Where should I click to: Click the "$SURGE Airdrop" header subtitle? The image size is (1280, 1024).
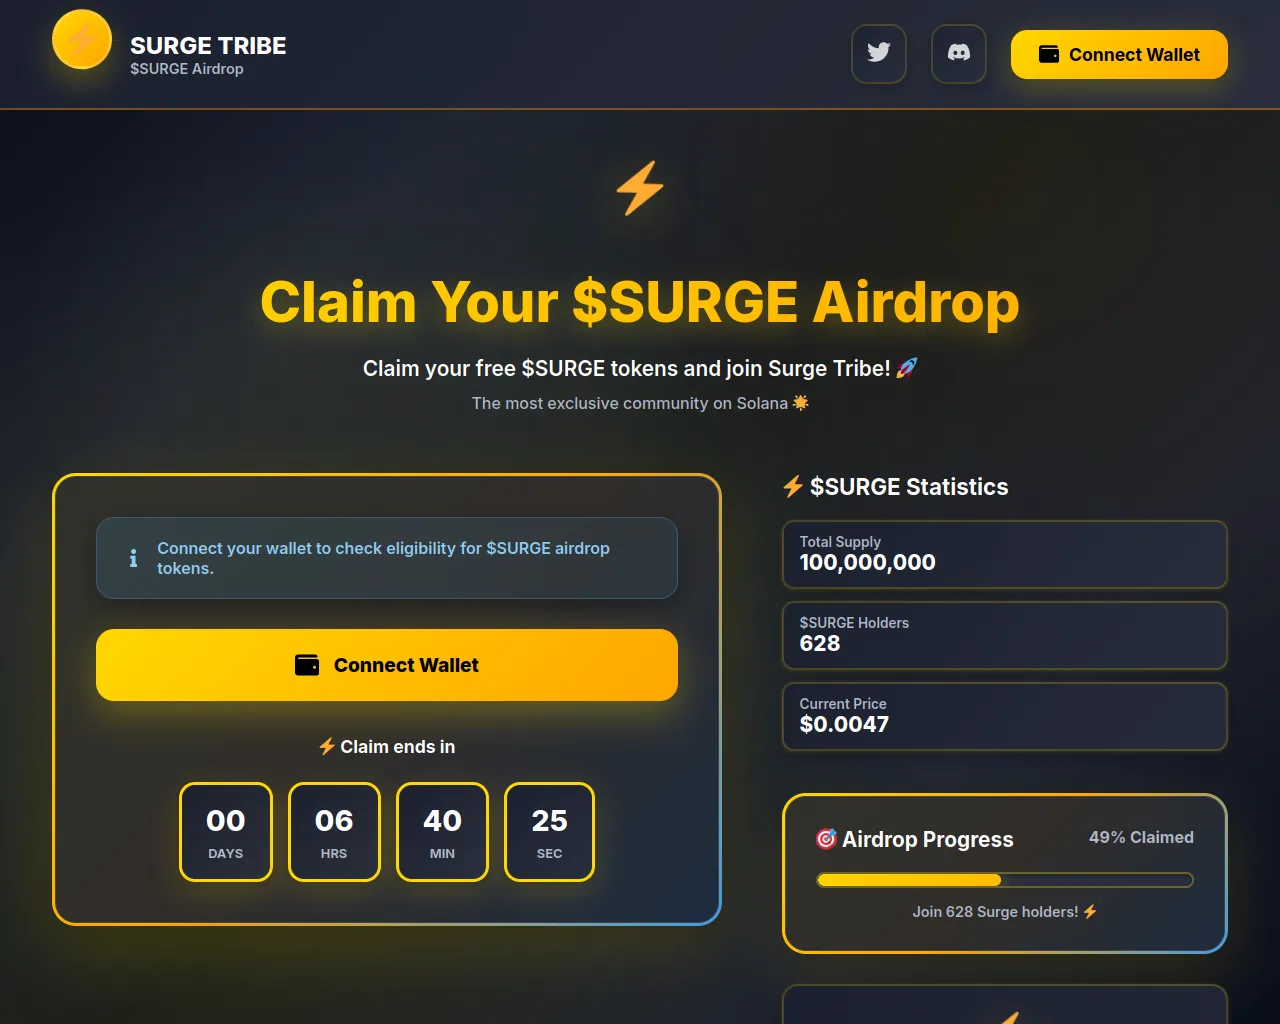pos(187,69)
